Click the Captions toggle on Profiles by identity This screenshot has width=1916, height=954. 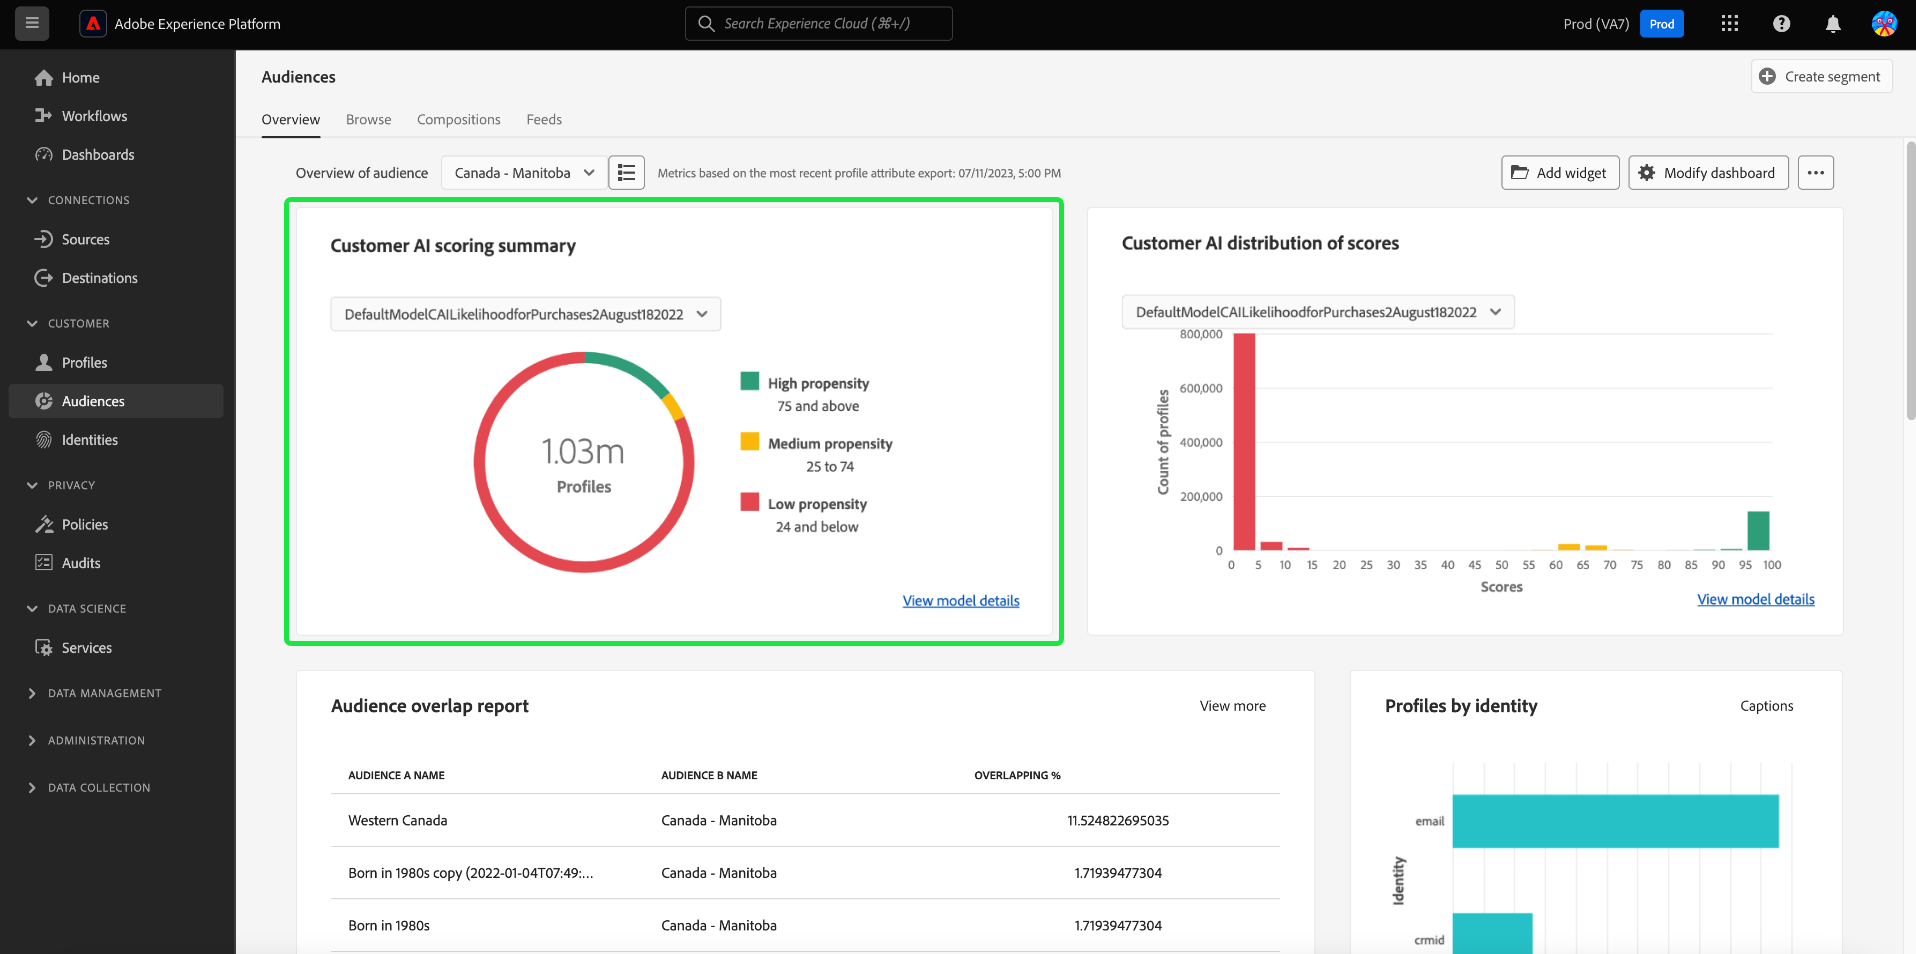point(1767,706)
